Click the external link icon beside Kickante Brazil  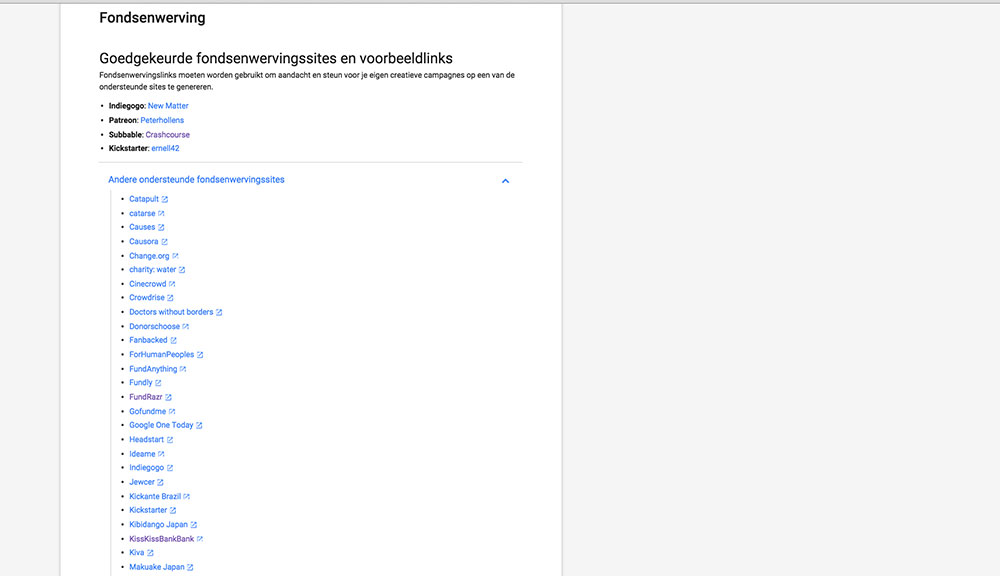coord(187,496)
